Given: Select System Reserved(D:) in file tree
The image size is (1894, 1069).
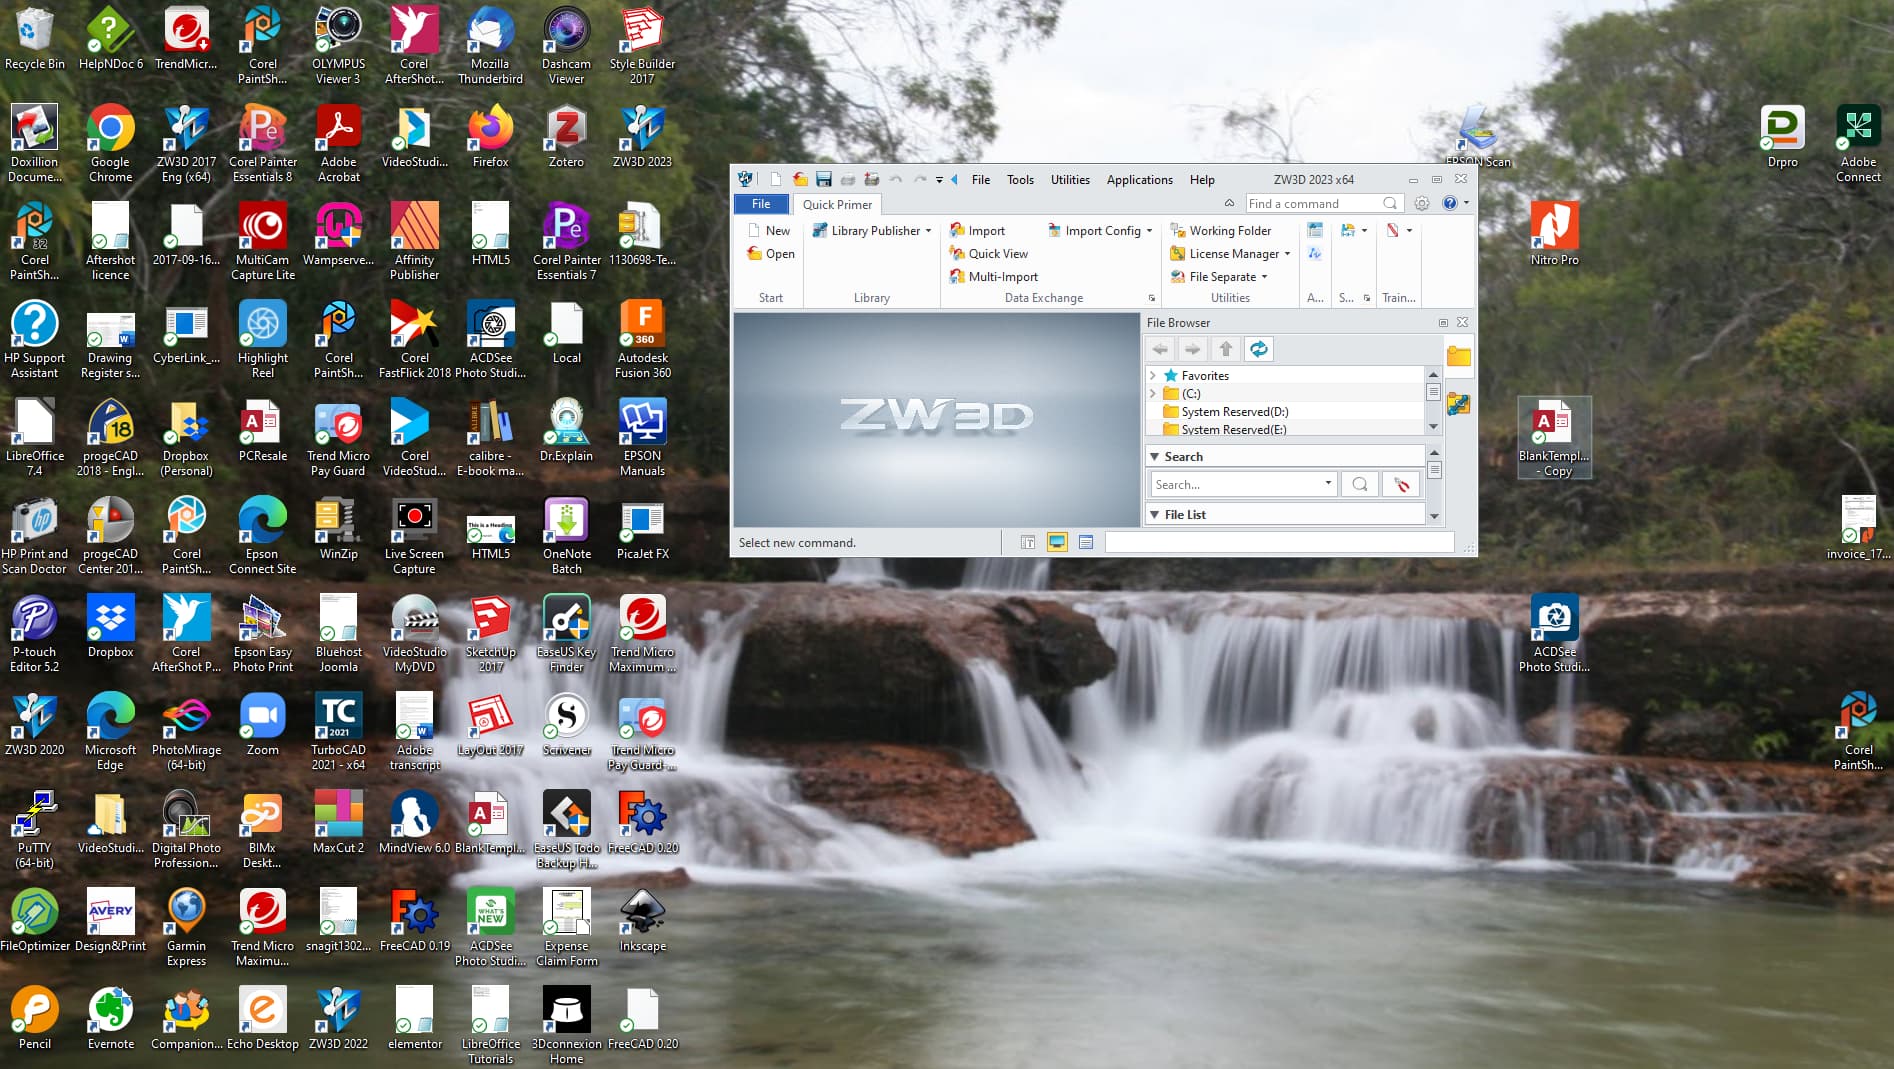Looking at the screenshot, I should [1234, 411].
